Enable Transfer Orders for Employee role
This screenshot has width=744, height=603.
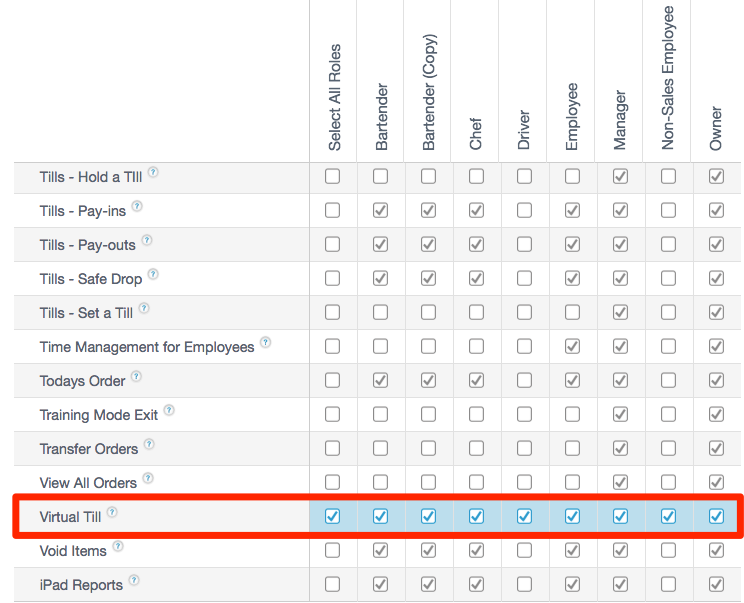click(x=572, y=448)
